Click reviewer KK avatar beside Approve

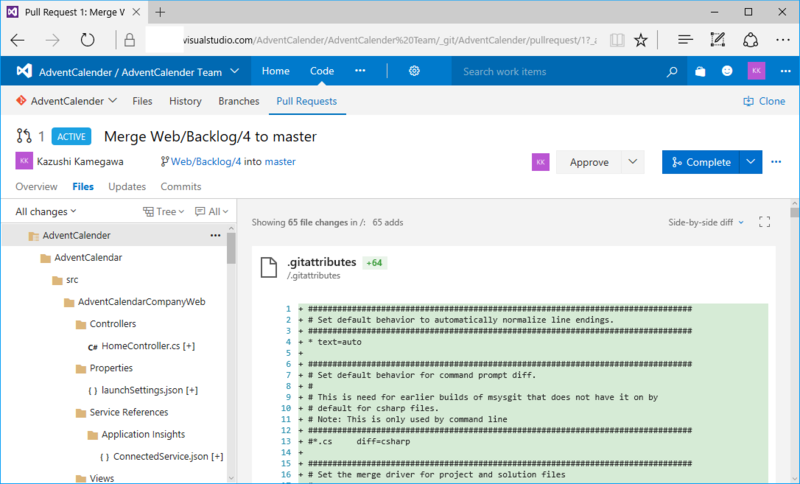tap(540, 162)
